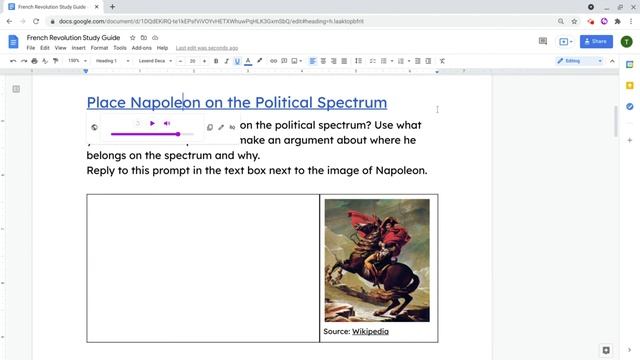The image size is (640, 360).
Task: Expand bulleted list options arrow
Action: (392, 61)
